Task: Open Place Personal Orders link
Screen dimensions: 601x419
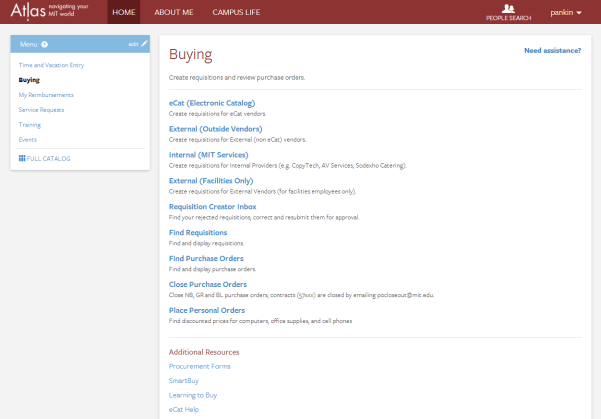Action: (x=207, y=310)
